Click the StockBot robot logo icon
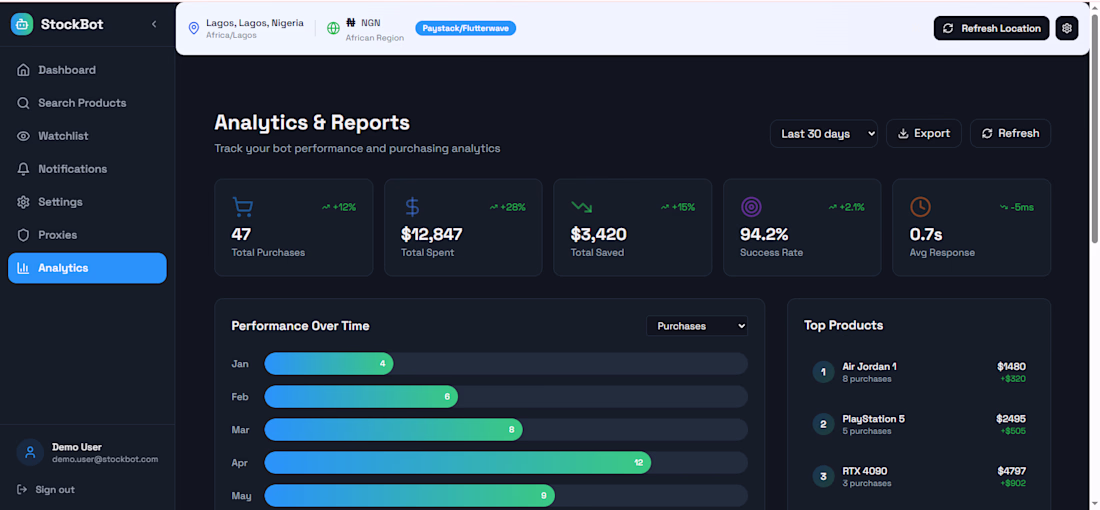 22,24
